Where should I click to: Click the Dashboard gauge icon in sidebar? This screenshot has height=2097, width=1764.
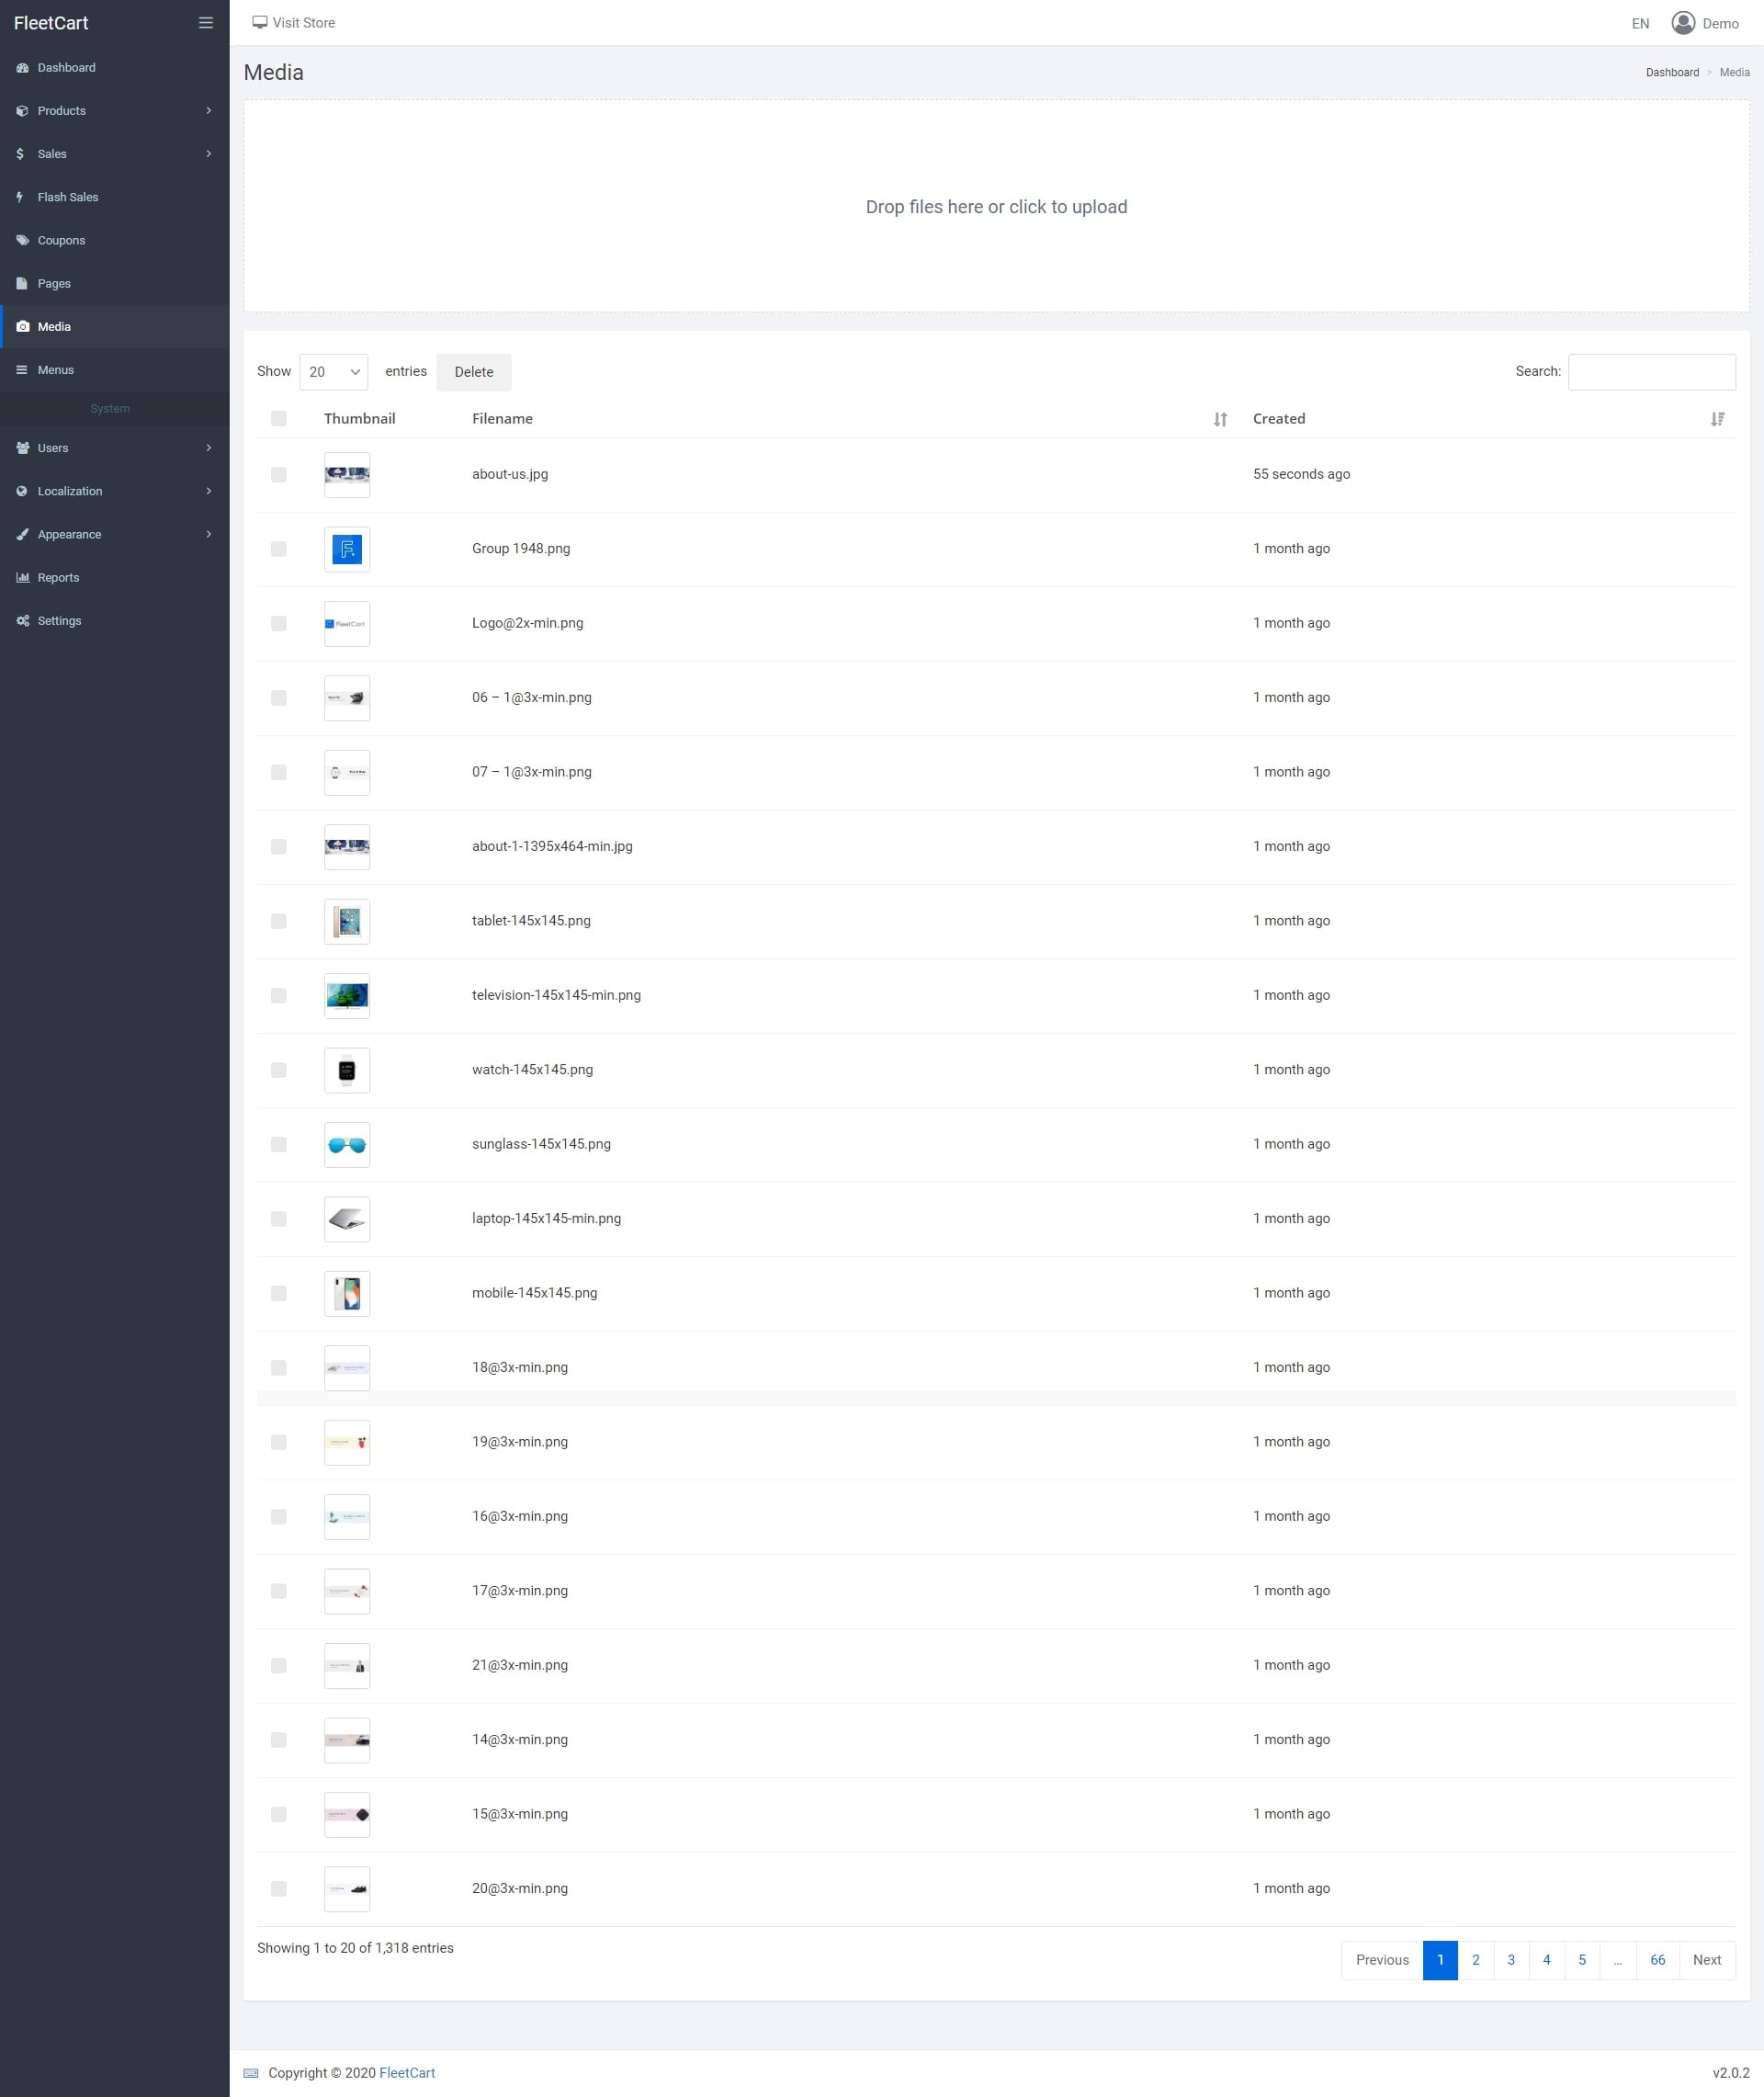[x=22, y=68]
